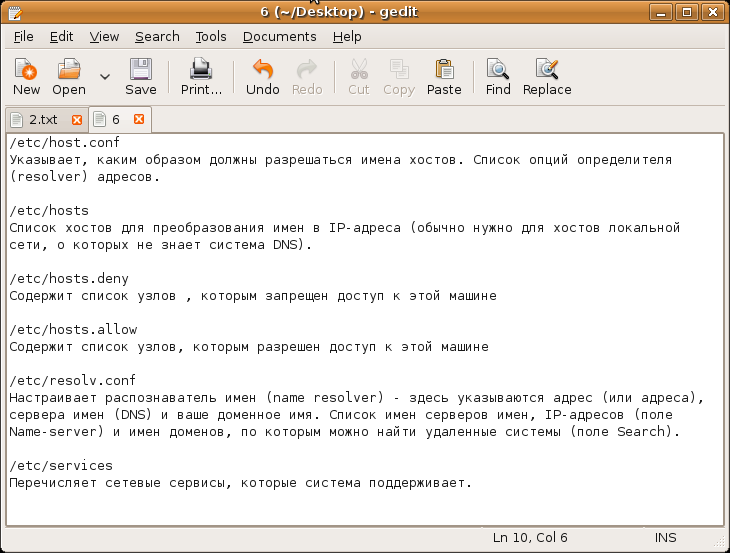Switch to the 2.txt tab
The height and width of the screenshot is (553, 730).
[x=43, y=120]
